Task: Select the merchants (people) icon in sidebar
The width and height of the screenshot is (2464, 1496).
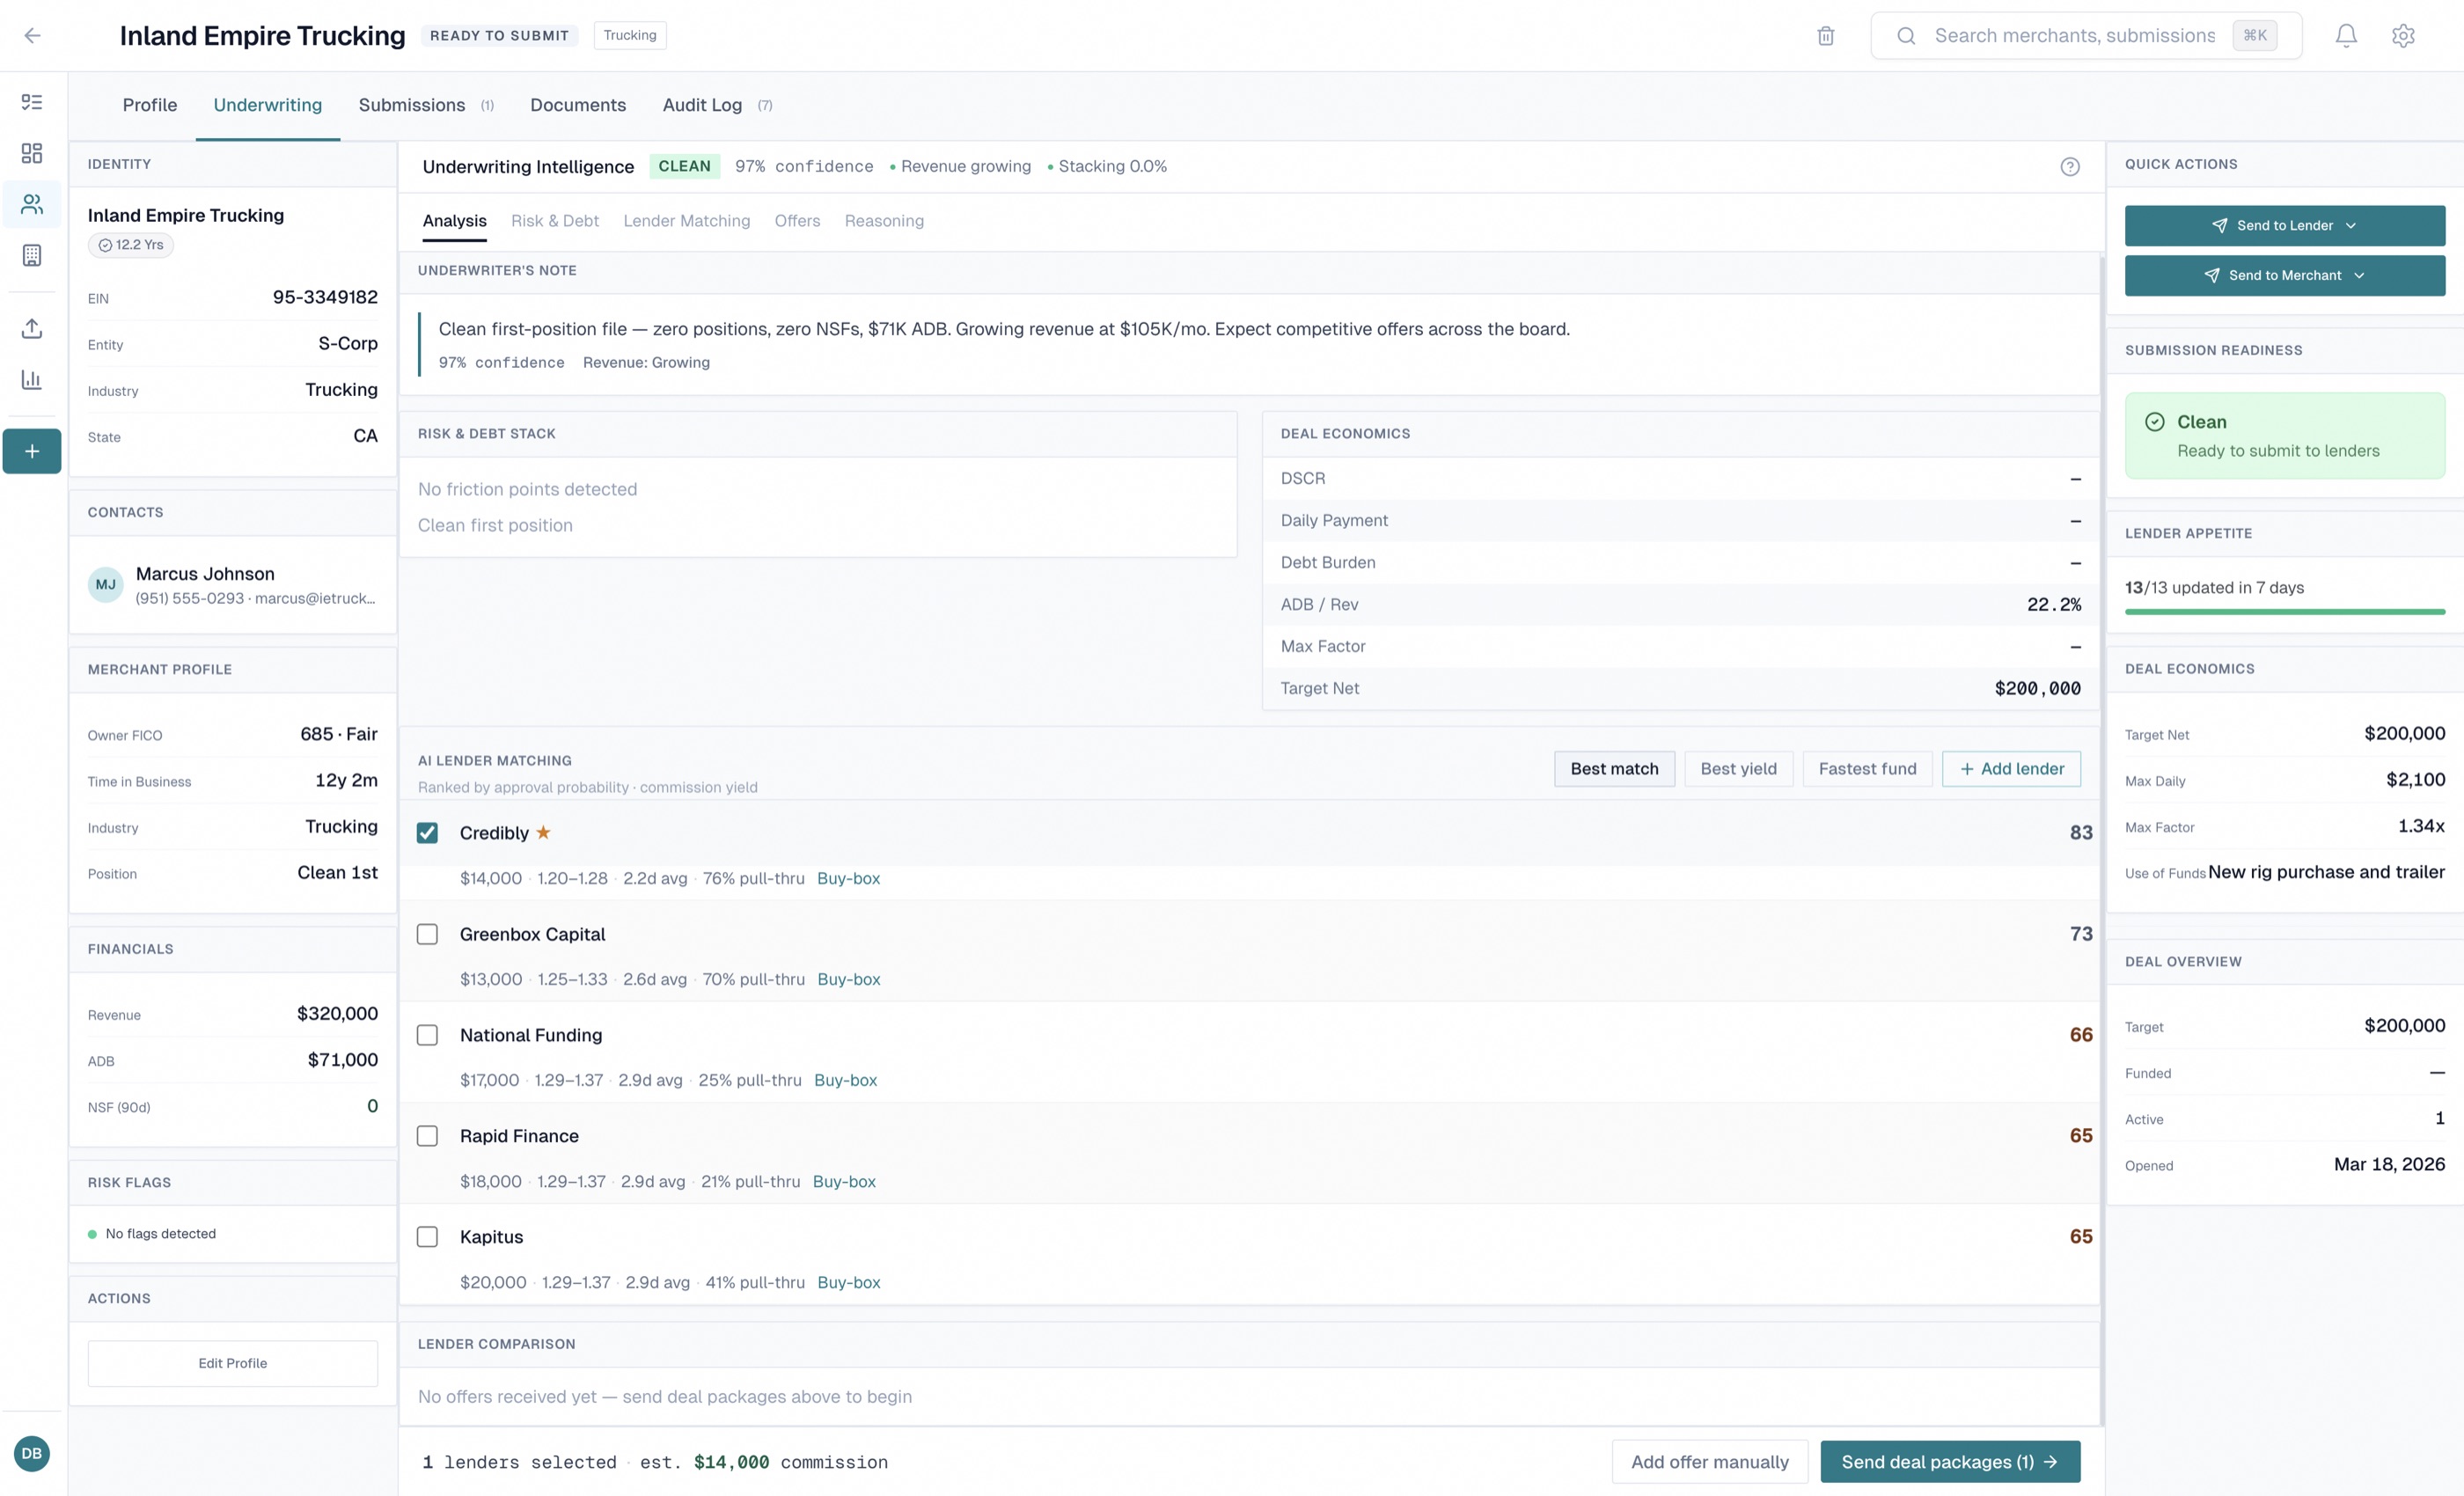Action: pos(31,204)
